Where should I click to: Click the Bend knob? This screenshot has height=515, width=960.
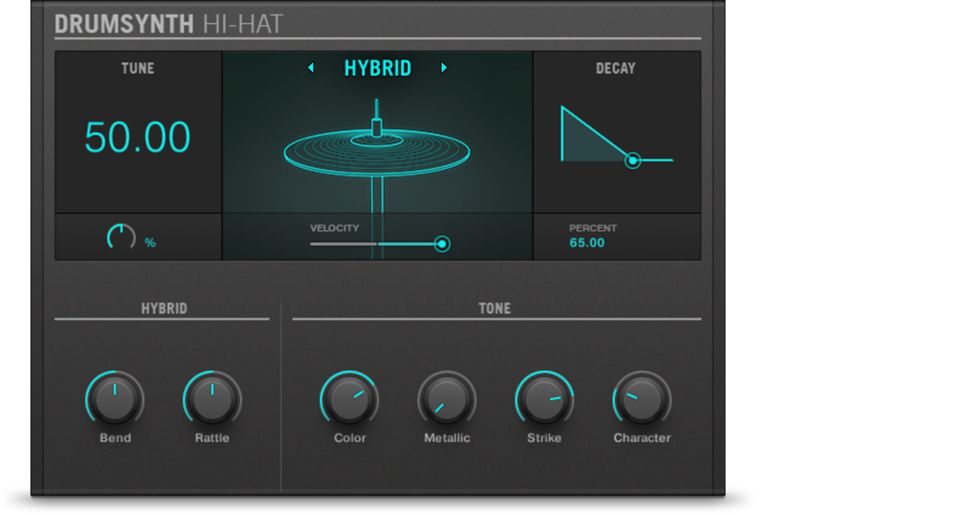pos(114,399)
